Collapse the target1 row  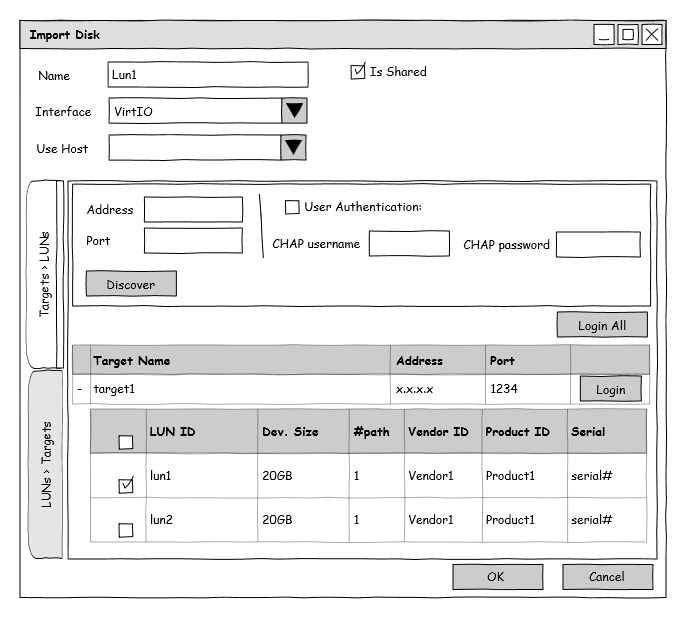[x=80, y=389]
